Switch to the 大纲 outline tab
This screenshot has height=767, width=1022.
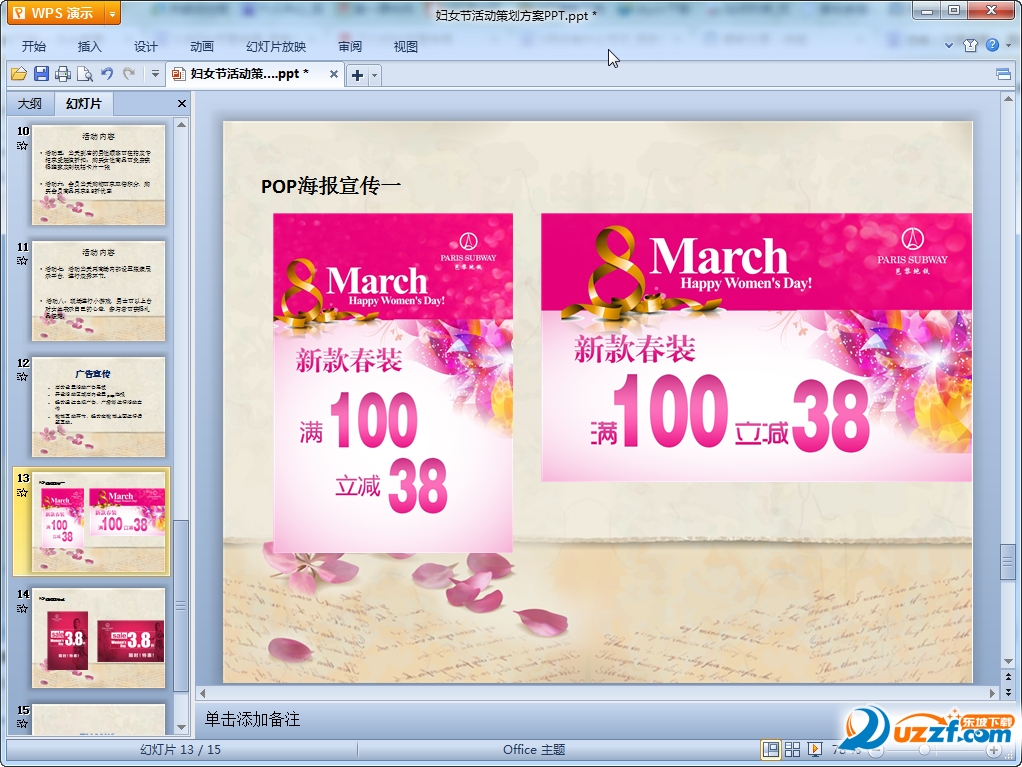point(29,104)
